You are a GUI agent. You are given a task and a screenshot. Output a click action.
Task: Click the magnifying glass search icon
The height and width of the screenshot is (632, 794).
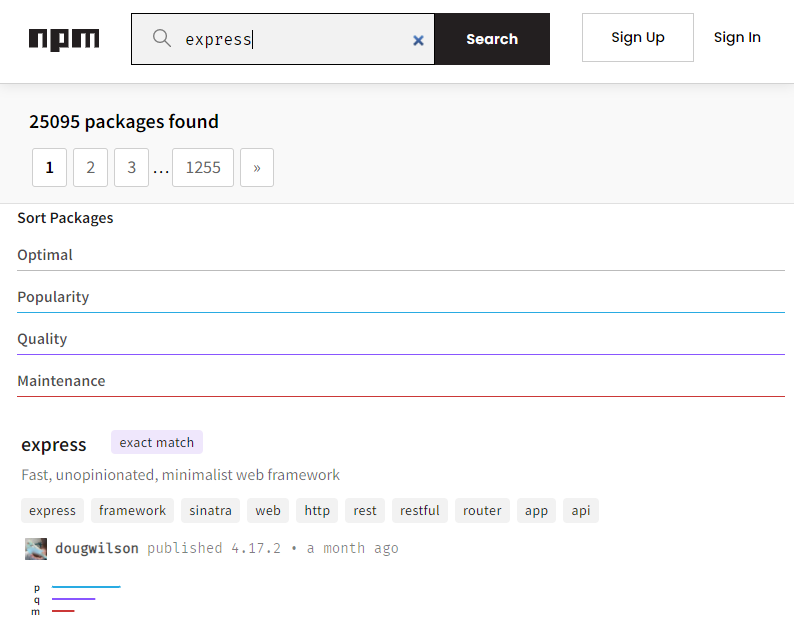[x=162, y=38]
